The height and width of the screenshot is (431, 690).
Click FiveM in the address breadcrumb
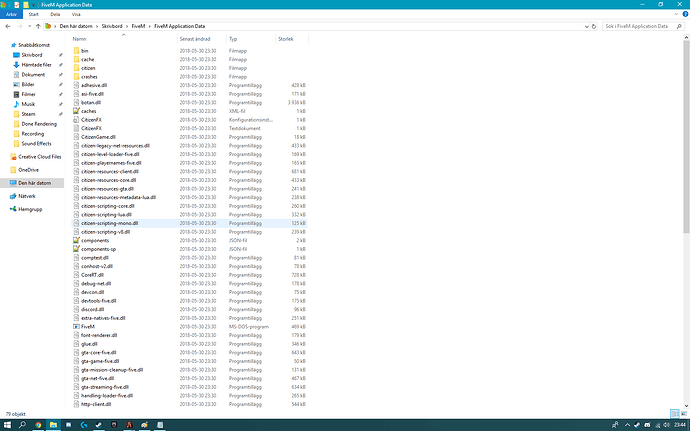click(138, 26)
